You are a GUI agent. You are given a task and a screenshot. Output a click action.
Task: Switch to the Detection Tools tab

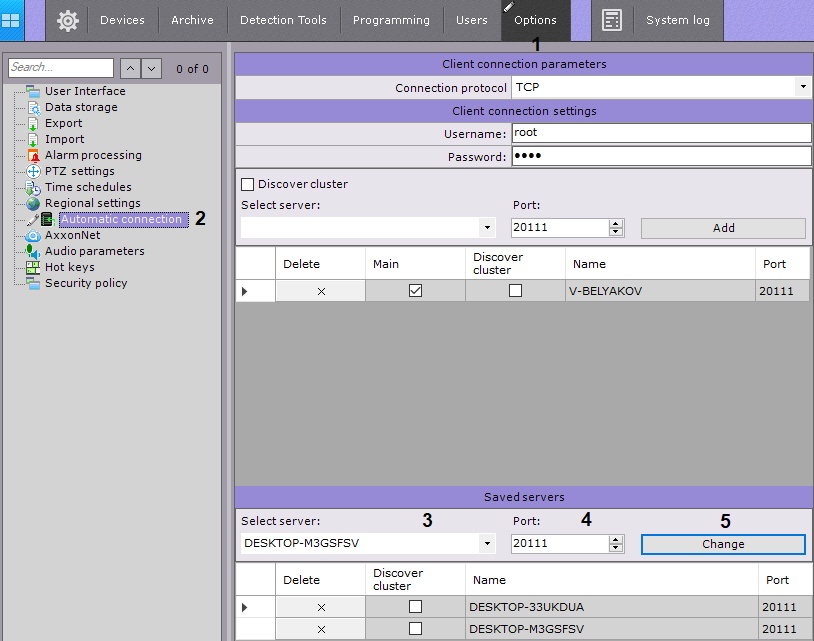[x=283, y=20]
